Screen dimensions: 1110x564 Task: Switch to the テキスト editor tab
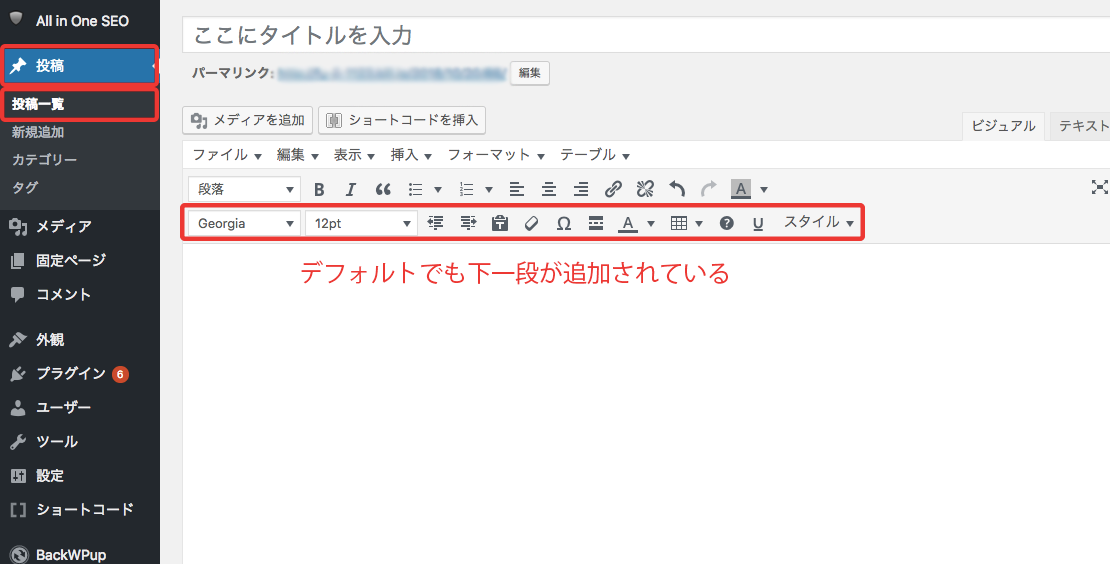[x=1082, y=126]
